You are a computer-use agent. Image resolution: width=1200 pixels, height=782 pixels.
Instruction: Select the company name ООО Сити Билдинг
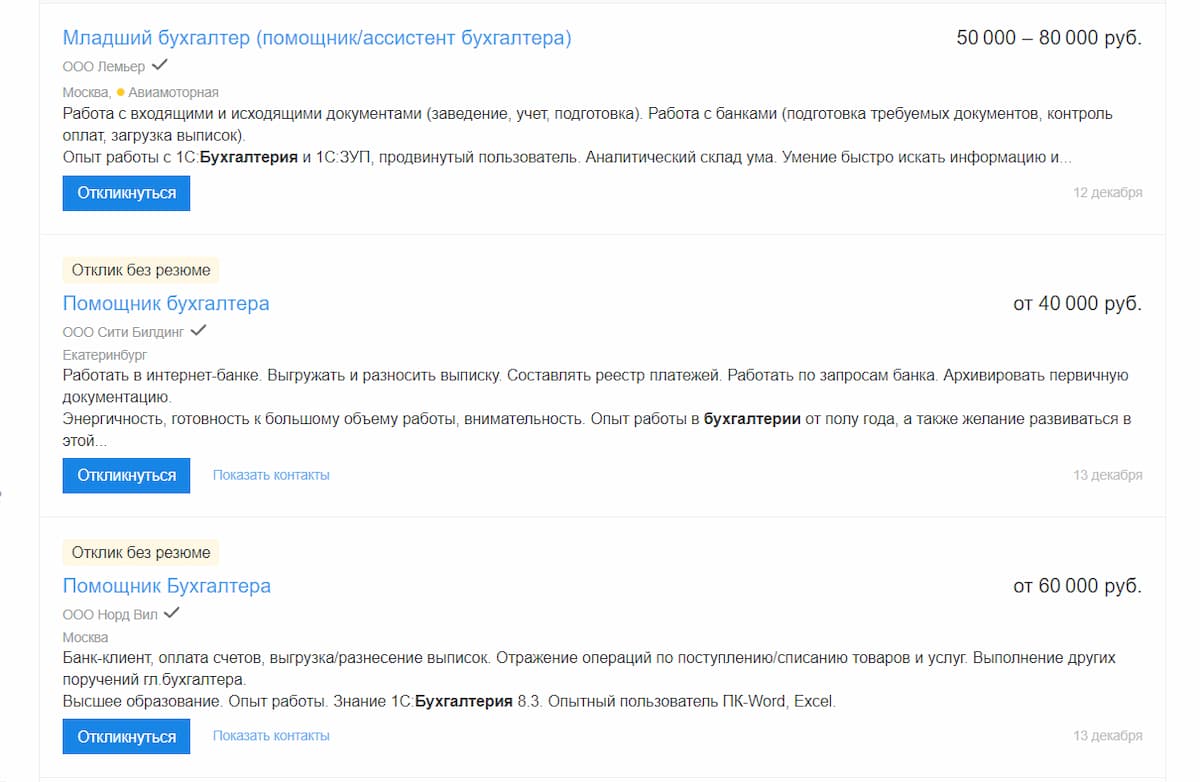[123, 330]
